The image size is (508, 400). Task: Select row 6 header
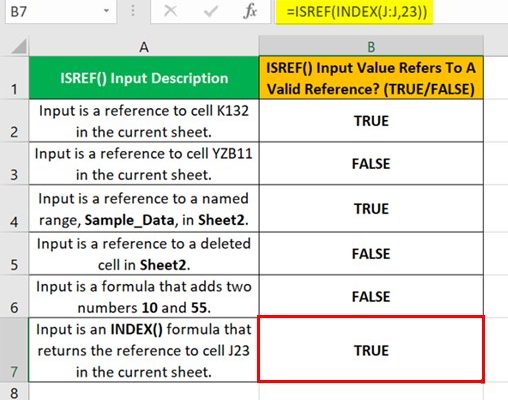coord(14,296)
